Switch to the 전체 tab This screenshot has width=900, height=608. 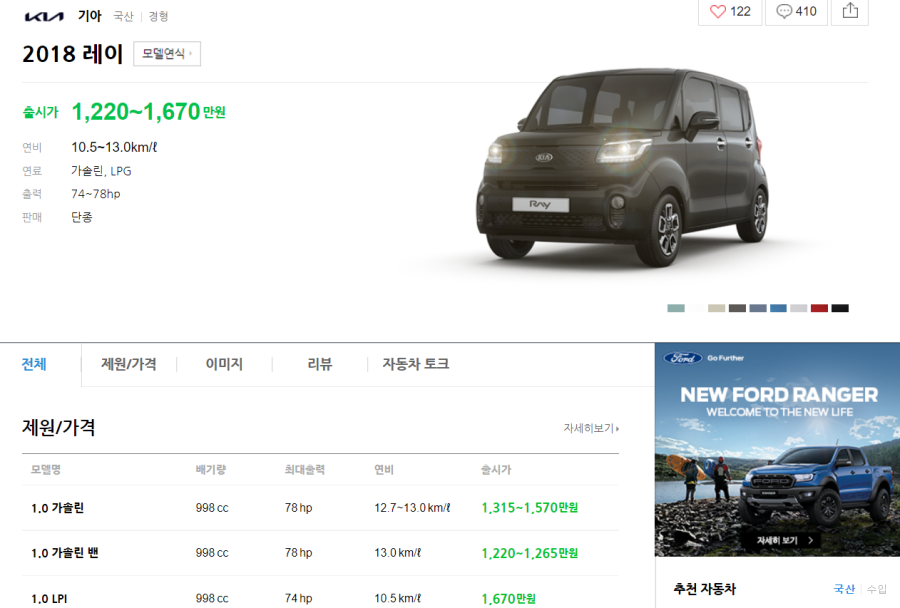[x=34, y=364]
